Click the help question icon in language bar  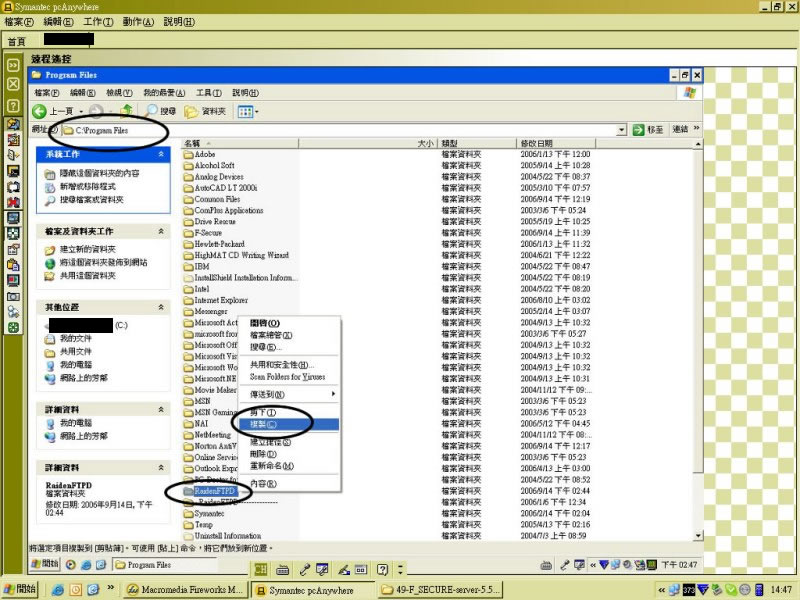pos(382,569)
